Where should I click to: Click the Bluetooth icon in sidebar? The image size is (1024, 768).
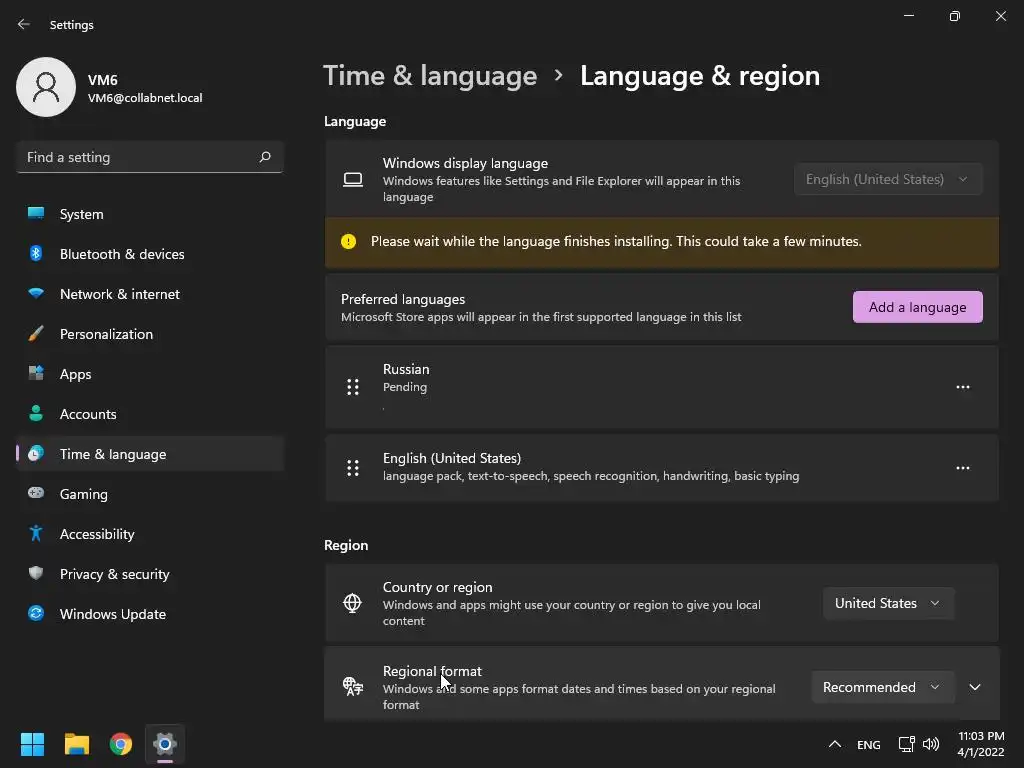tap(36, 253)
